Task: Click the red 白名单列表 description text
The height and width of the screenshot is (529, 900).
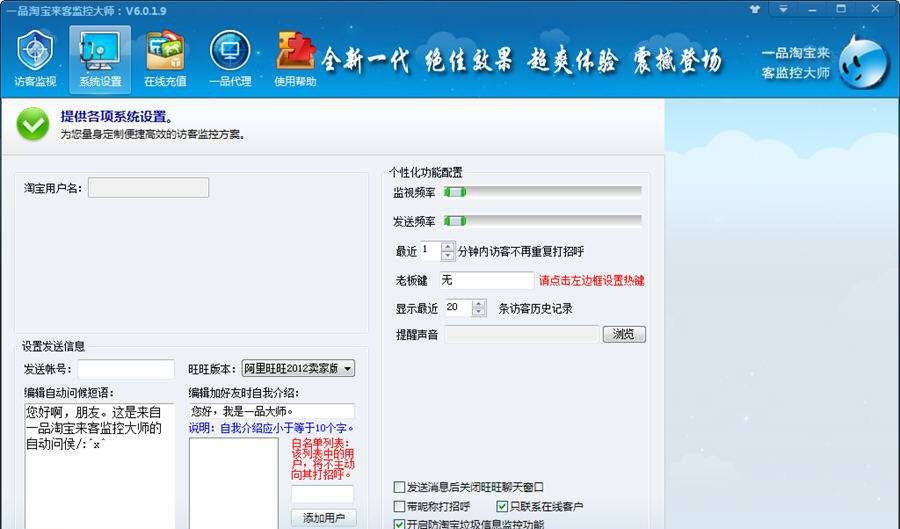Action: tap(323, 459)
